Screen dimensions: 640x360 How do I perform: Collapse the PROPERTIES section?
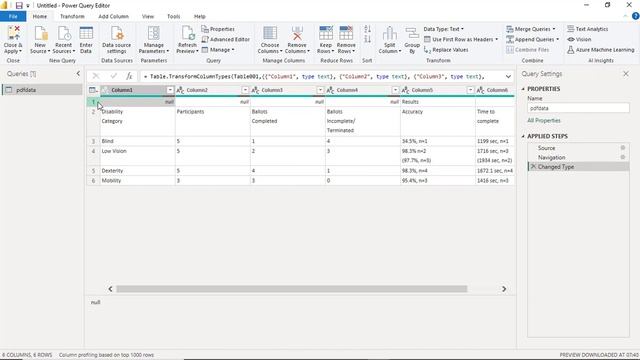[523, 89]
